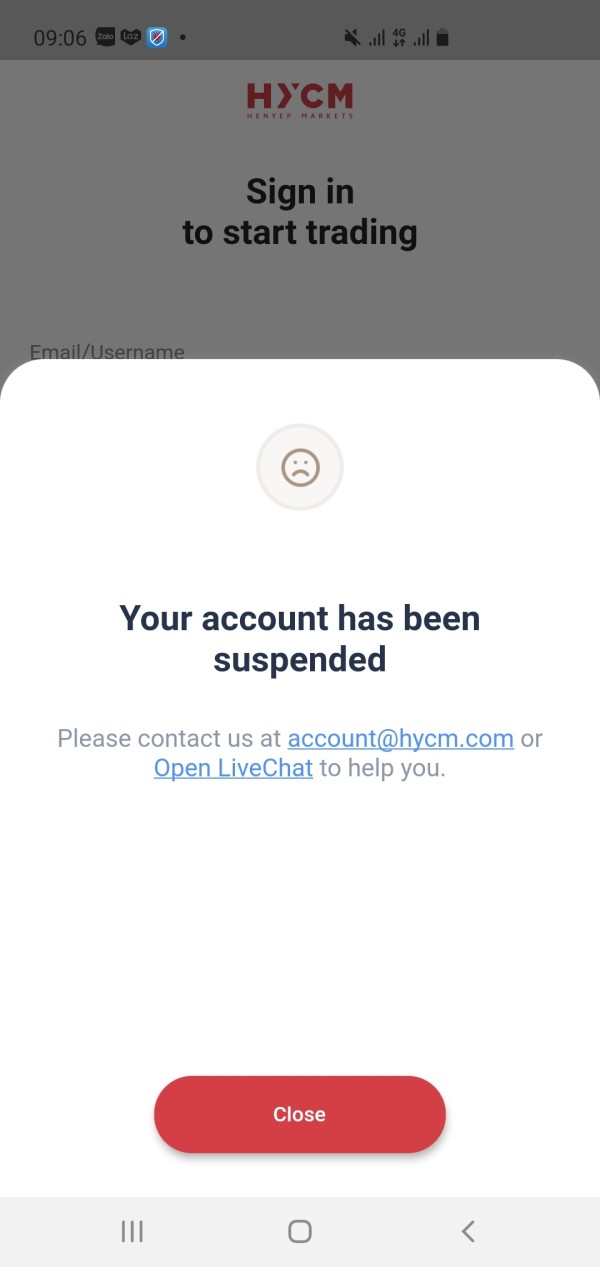
Task: Tap the HYCM logo at top
Action: coord(300,101)
